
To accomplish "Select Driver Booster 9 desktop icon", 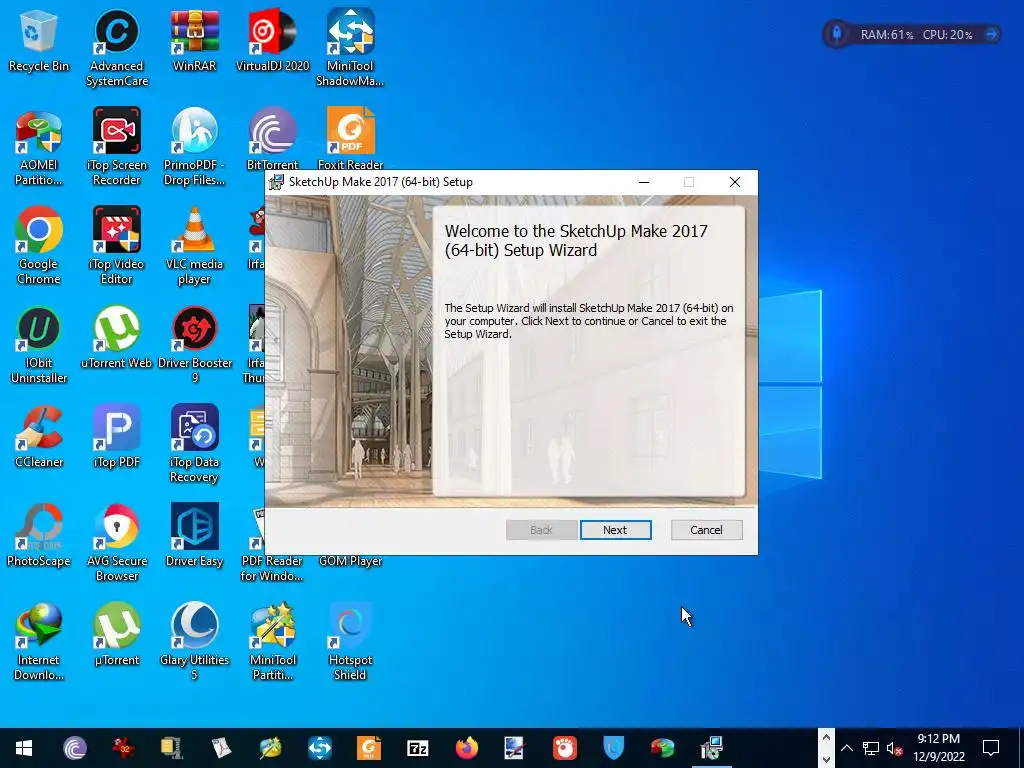I will 195,346.
